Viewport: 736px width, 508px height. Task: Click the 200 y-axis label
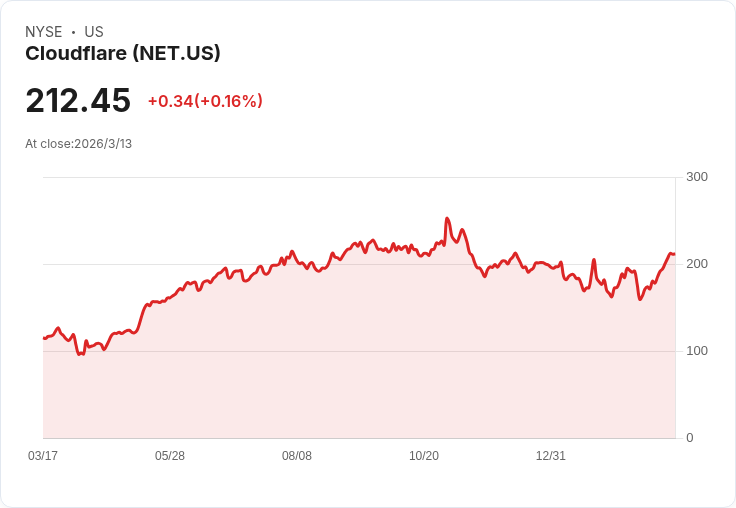[x=697, y=264]
